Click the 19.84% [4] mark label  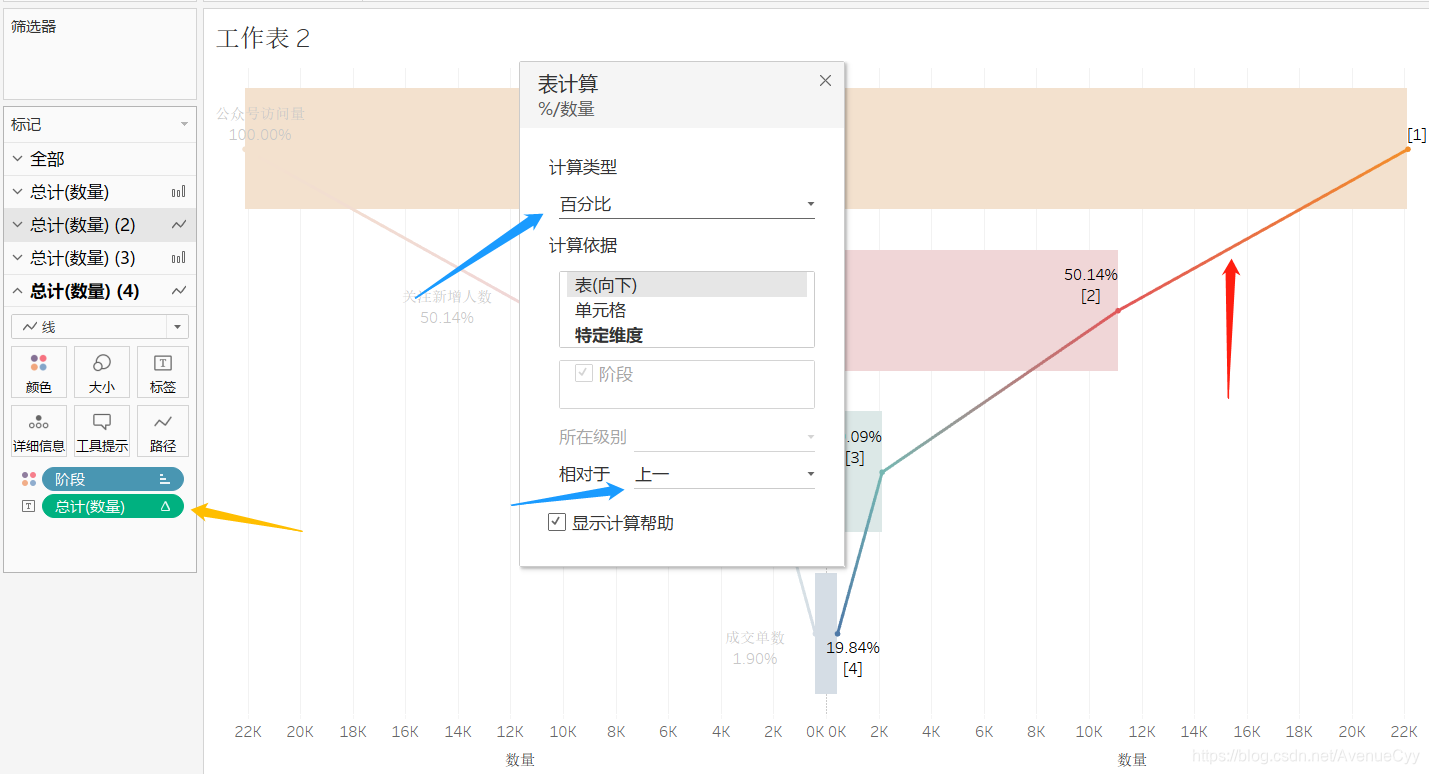(853, 658)
